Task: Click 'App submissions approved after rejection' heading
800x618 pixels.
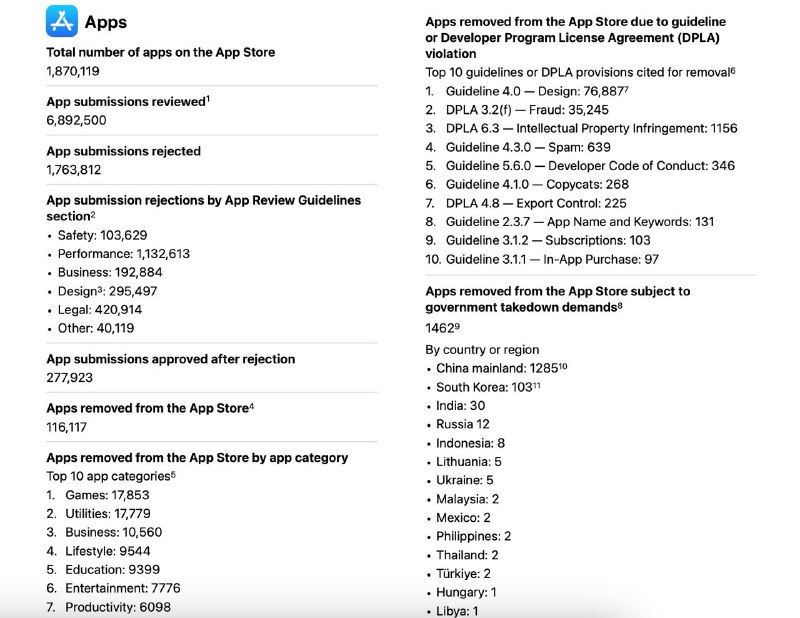Action: pyautogui.click(x=171, y=359)
